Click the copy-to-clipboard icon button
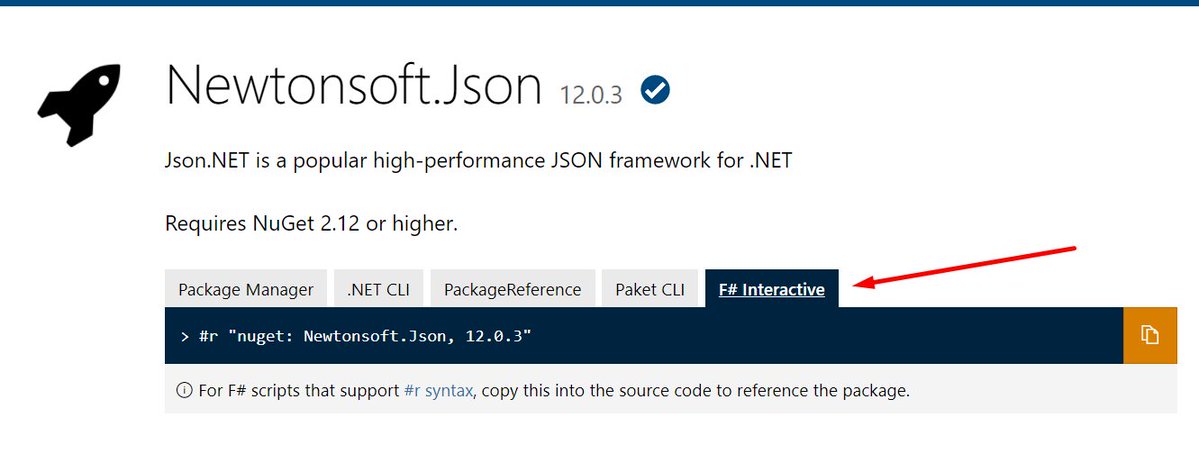The image size is (1199, 472). tap(1149, 335)
